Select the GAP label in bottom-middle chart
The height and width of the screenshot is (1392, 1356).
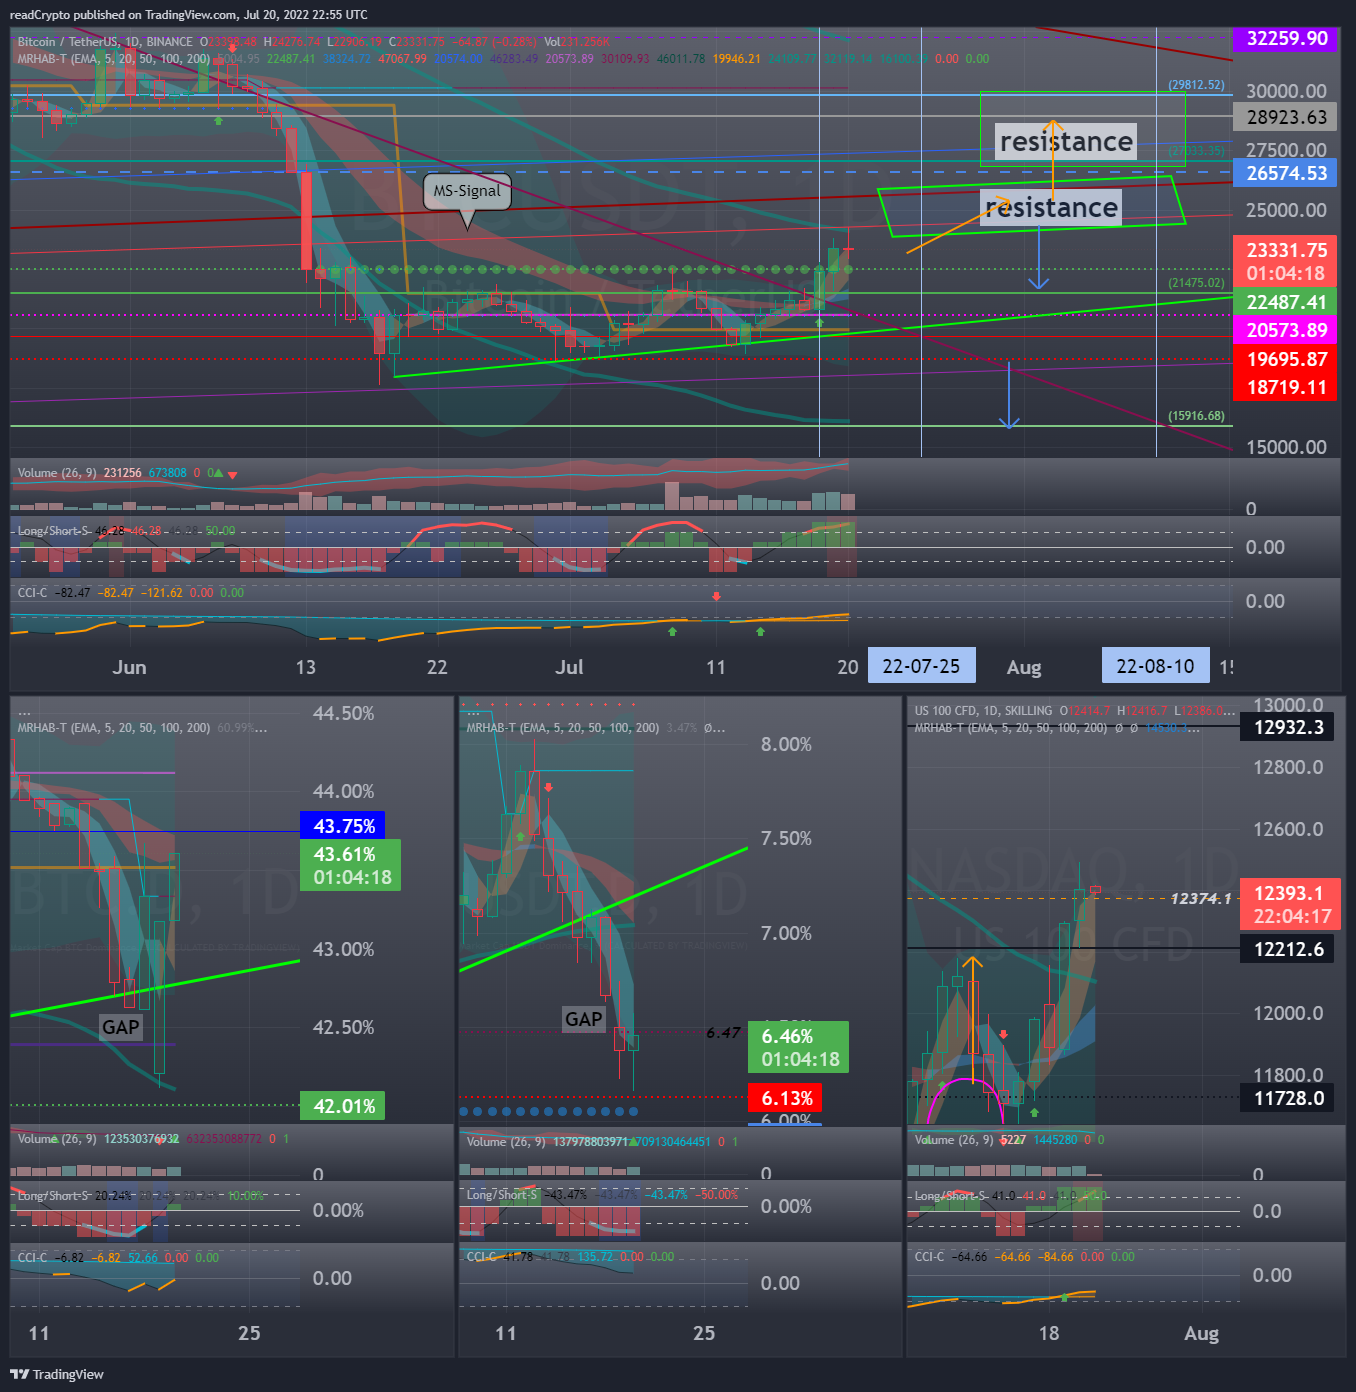click(x=583, y=1019)
